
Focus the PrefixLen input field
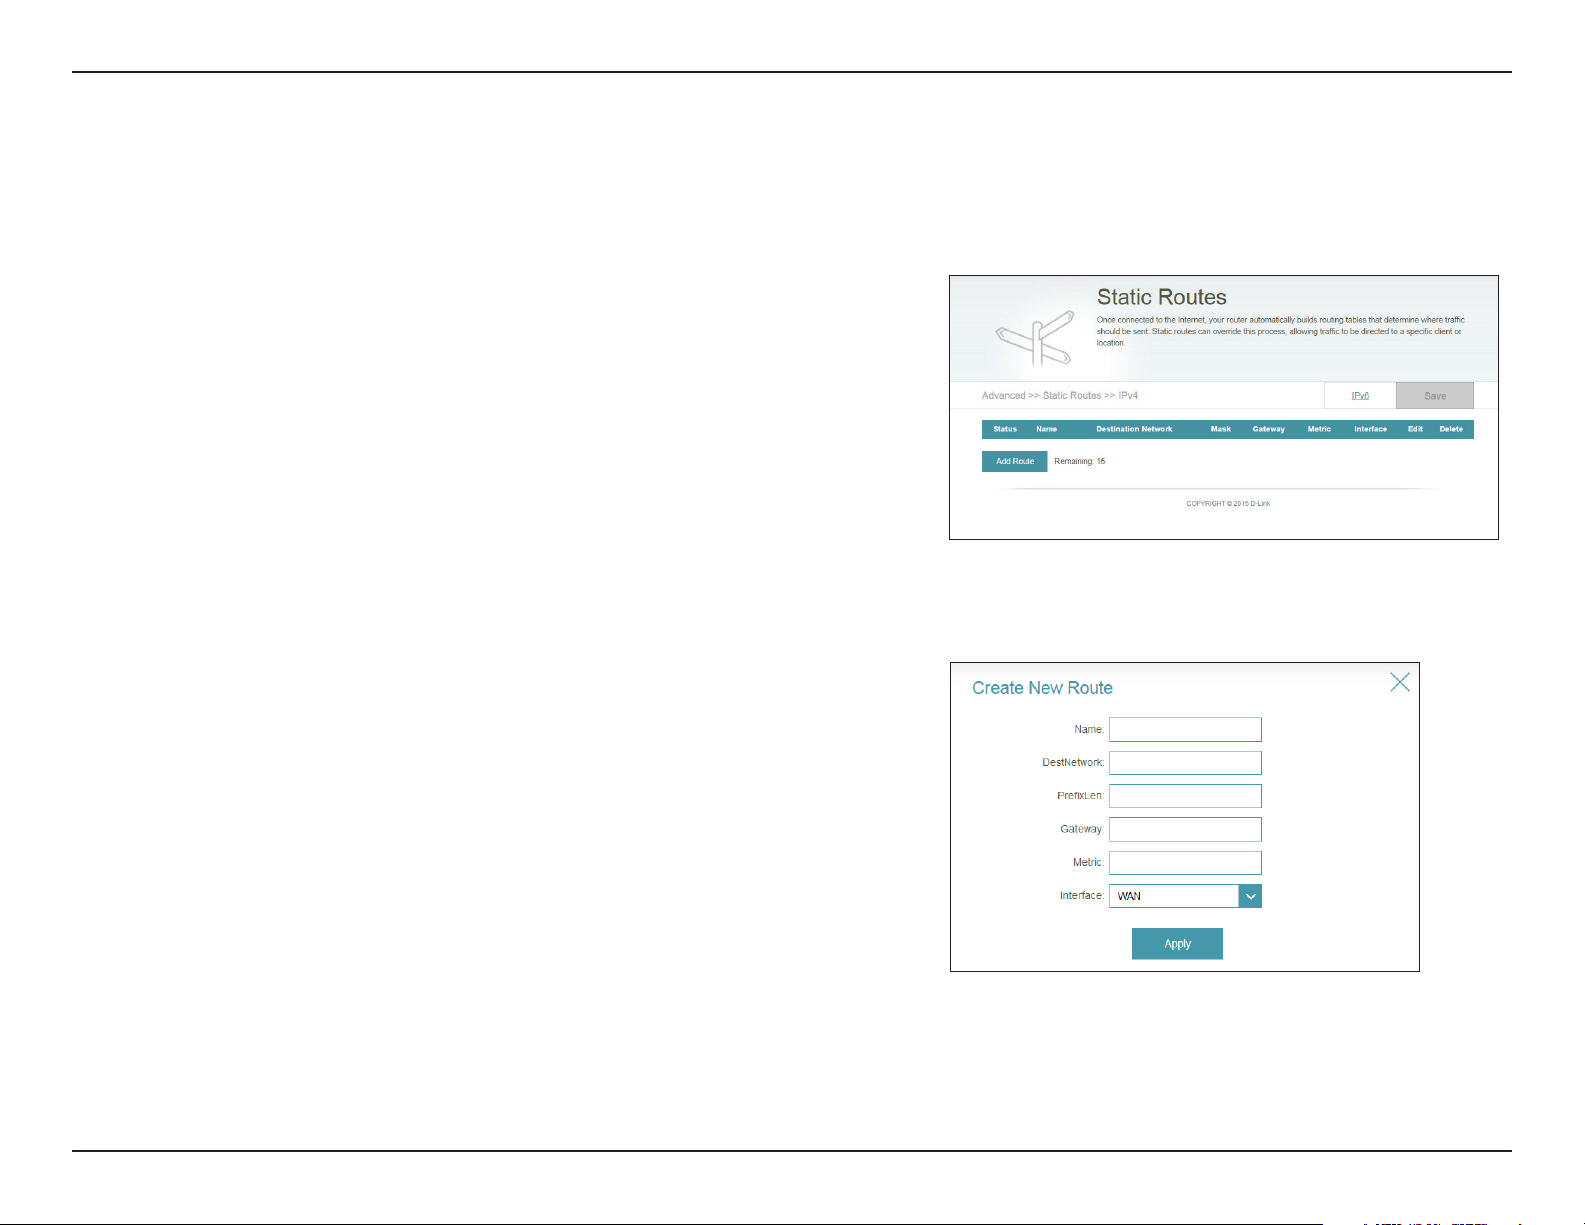[x=1185, y=796]
